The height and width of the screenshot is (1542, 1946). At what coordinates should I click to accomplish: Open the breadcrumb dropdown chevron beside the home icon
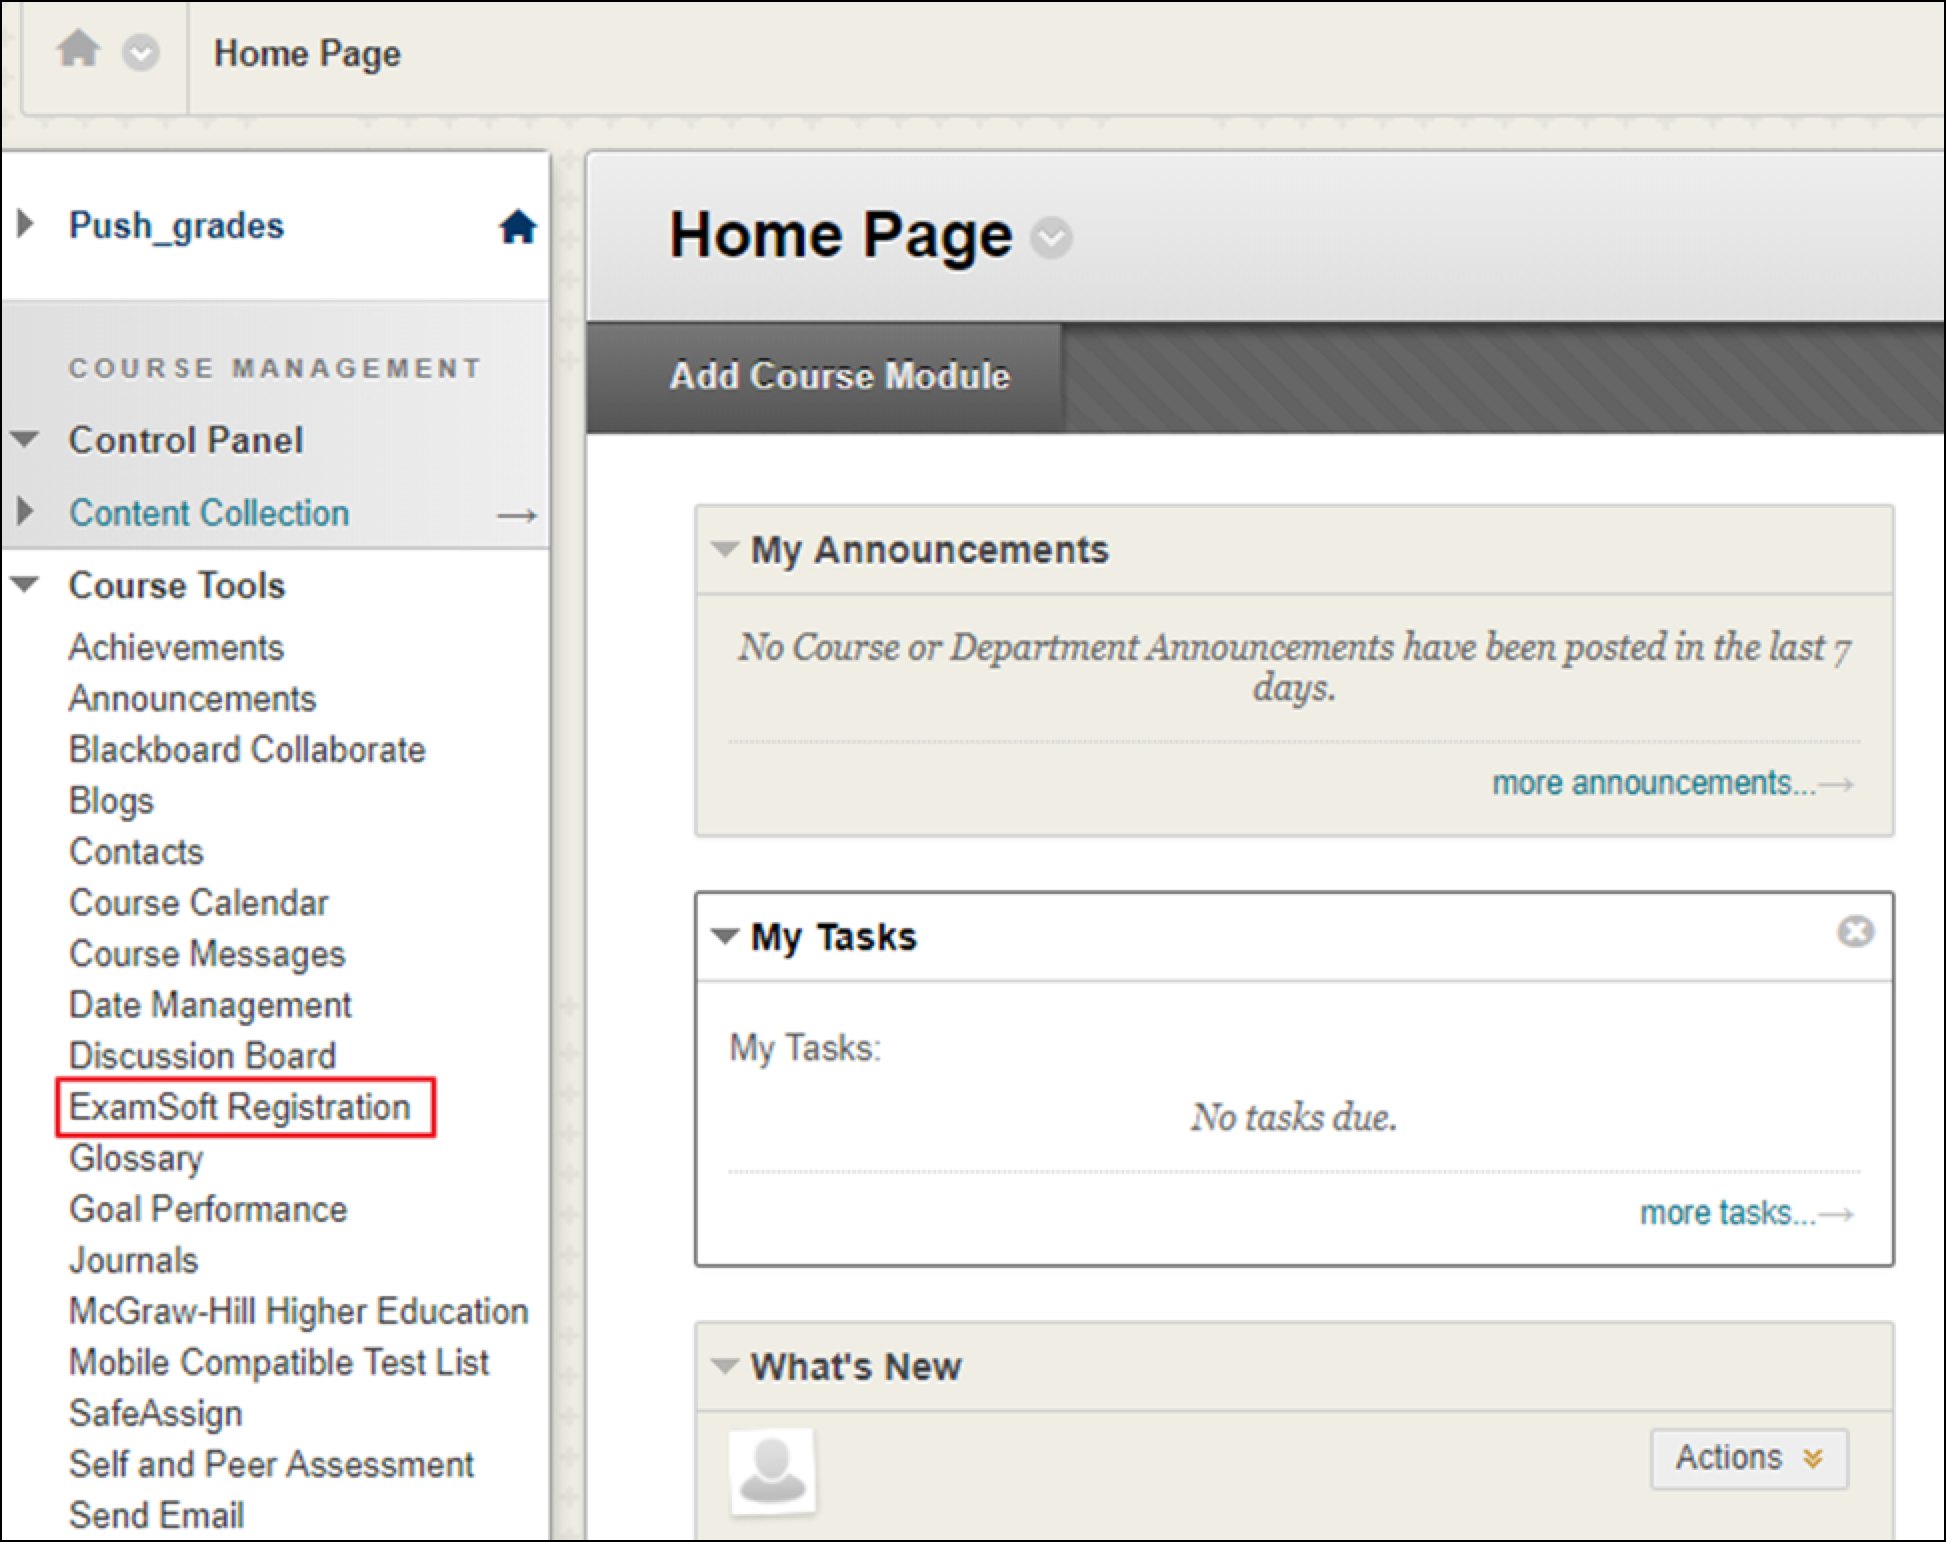[140, 53]
